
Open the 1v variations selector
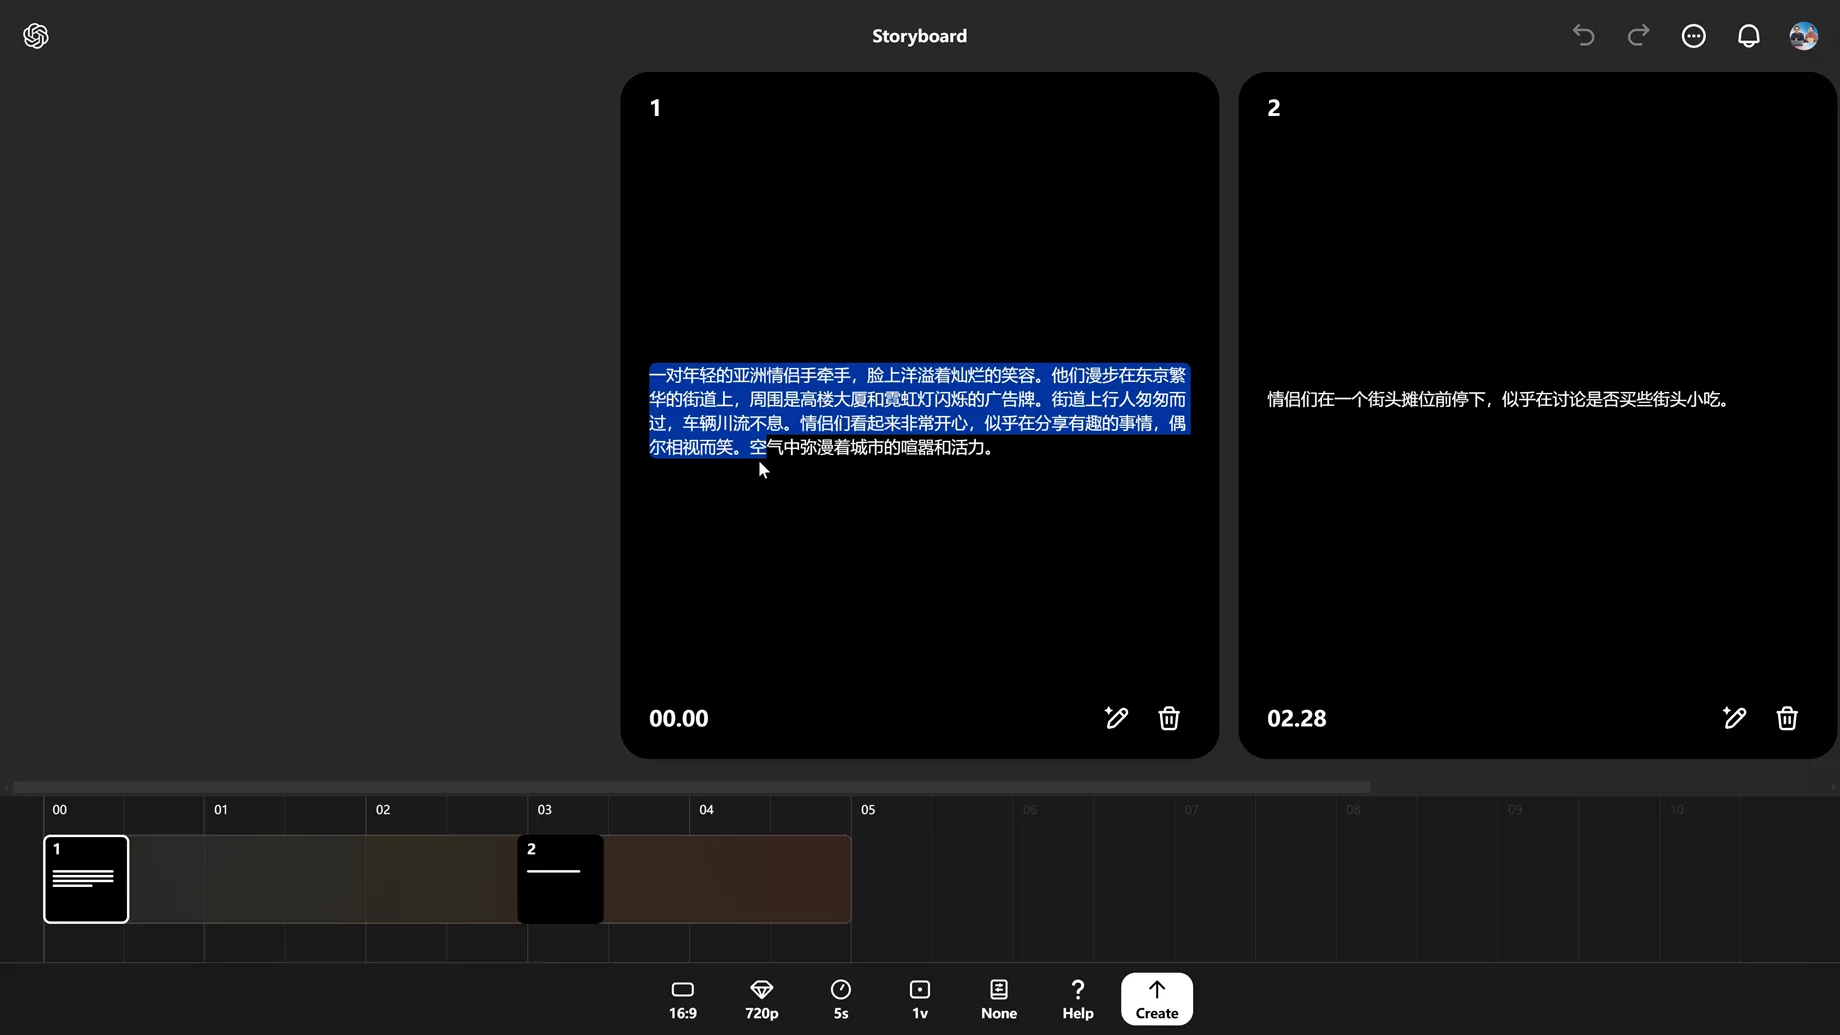(x=919, y=999)
